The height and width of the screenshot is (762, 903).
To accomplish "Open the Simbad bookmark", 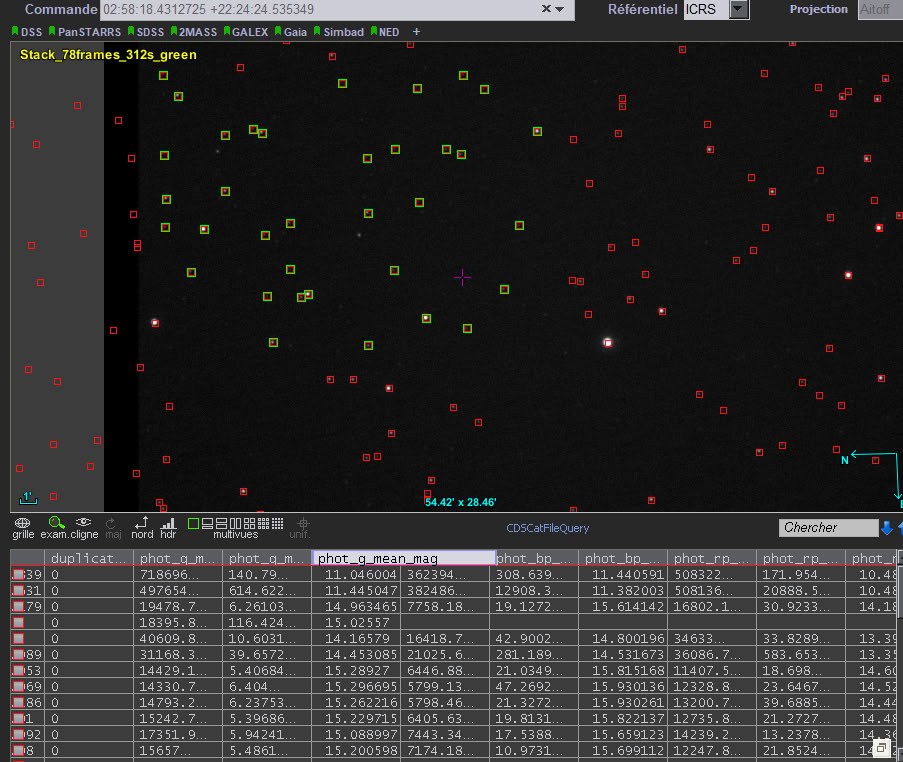I will 339,32.
